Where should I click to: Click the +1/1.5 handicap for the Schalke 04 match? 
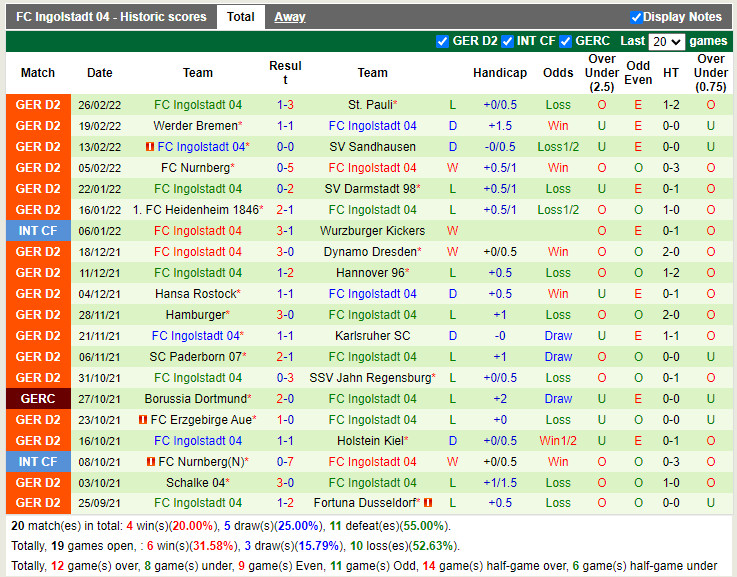pyautogui.click(x=500, y=483)
